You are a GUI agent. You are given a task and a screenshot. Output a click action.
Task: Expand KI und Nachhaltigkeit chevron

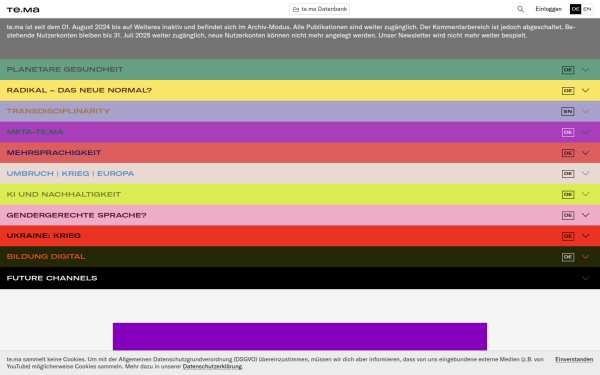(585, 194)
